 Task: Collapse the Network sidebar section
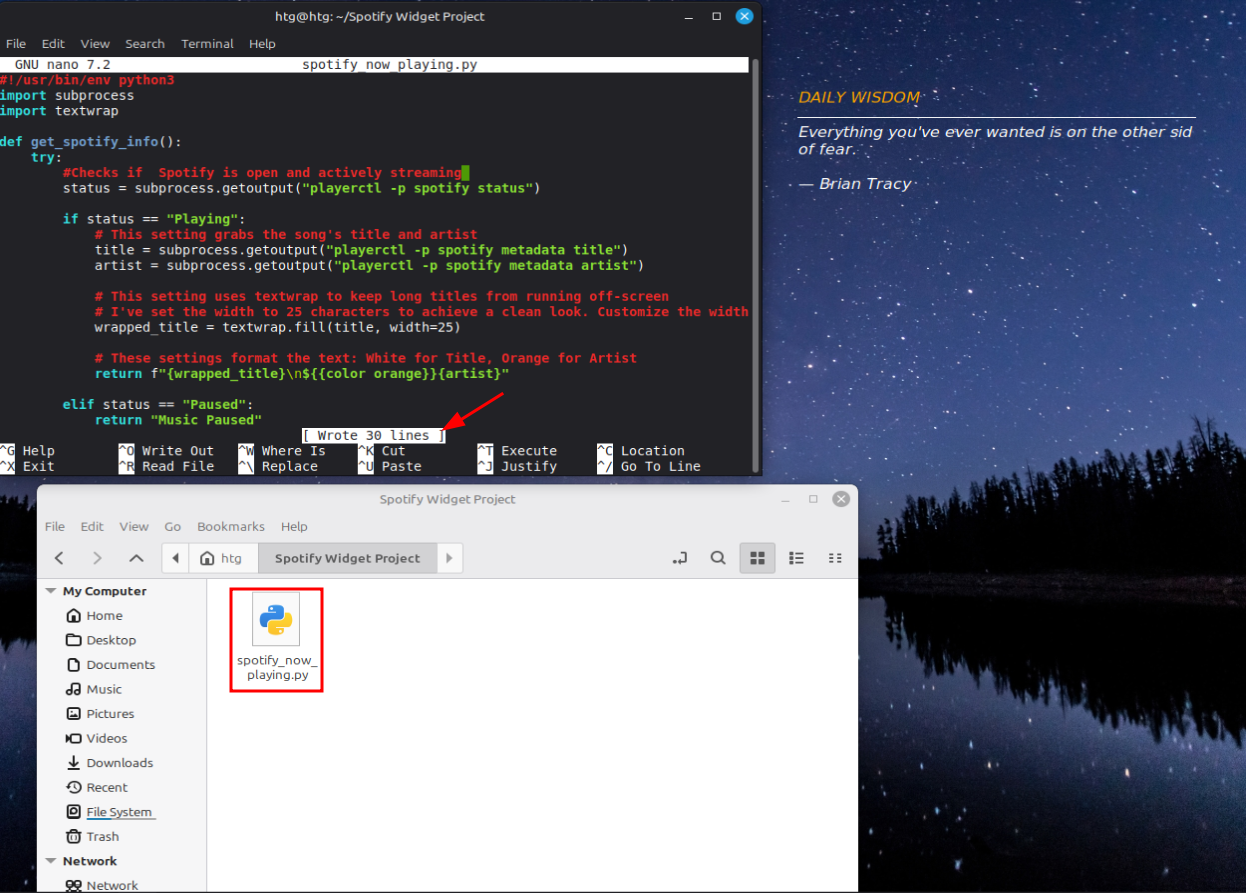click(x=51, y=861)
